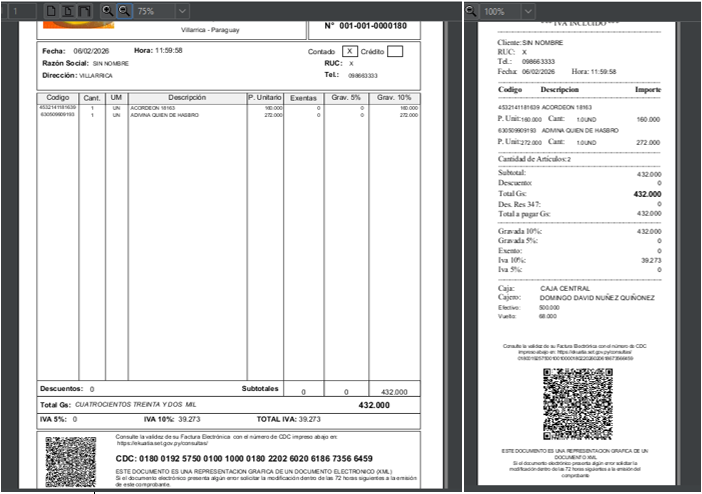Image resolution: width=702 pixels, height=494 pixels.
Task: Click the Descripción column header in invoice table
Action: (187, 97)
